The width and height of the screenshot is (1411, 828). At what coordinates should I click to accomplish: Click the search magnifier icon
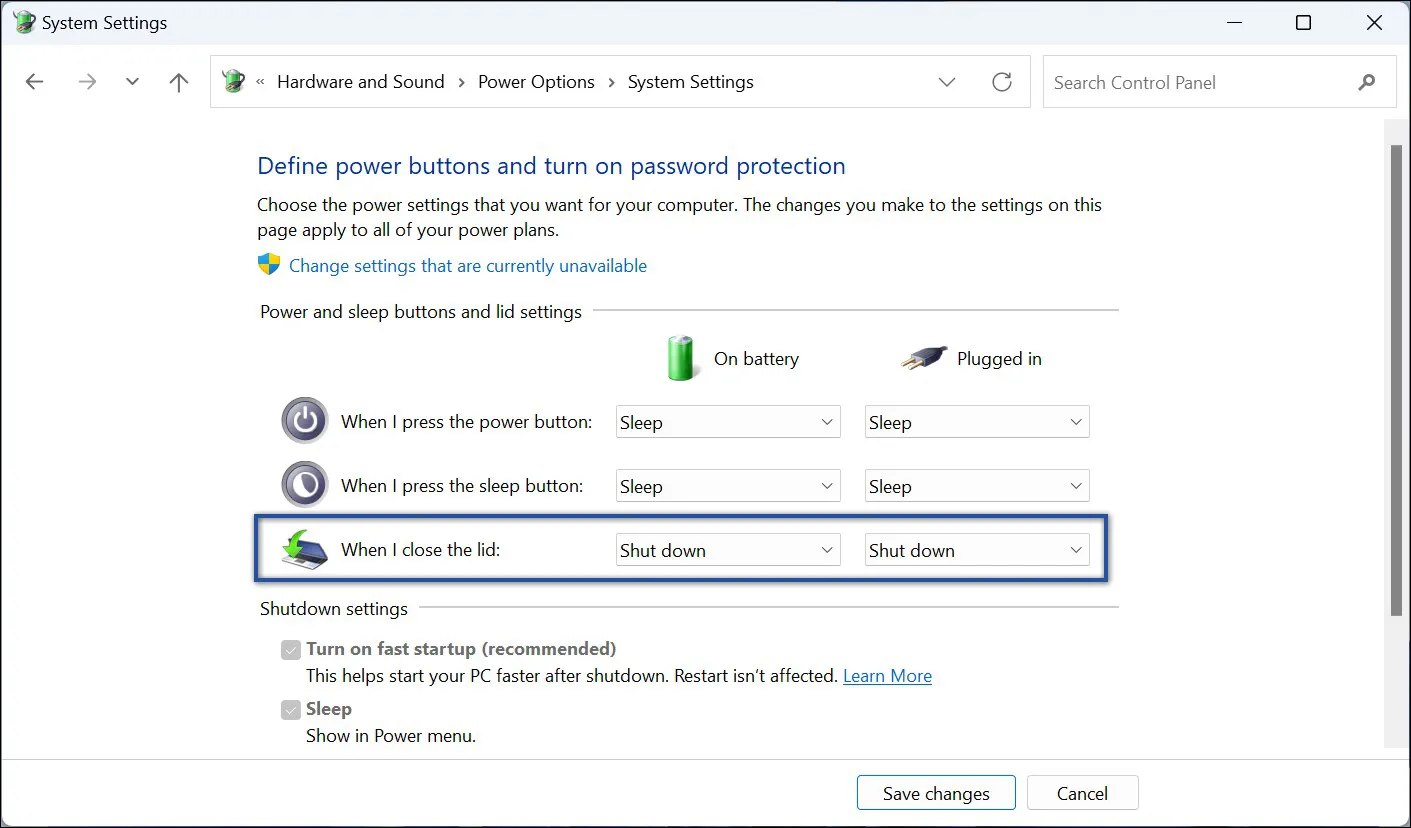(1367, 82)
